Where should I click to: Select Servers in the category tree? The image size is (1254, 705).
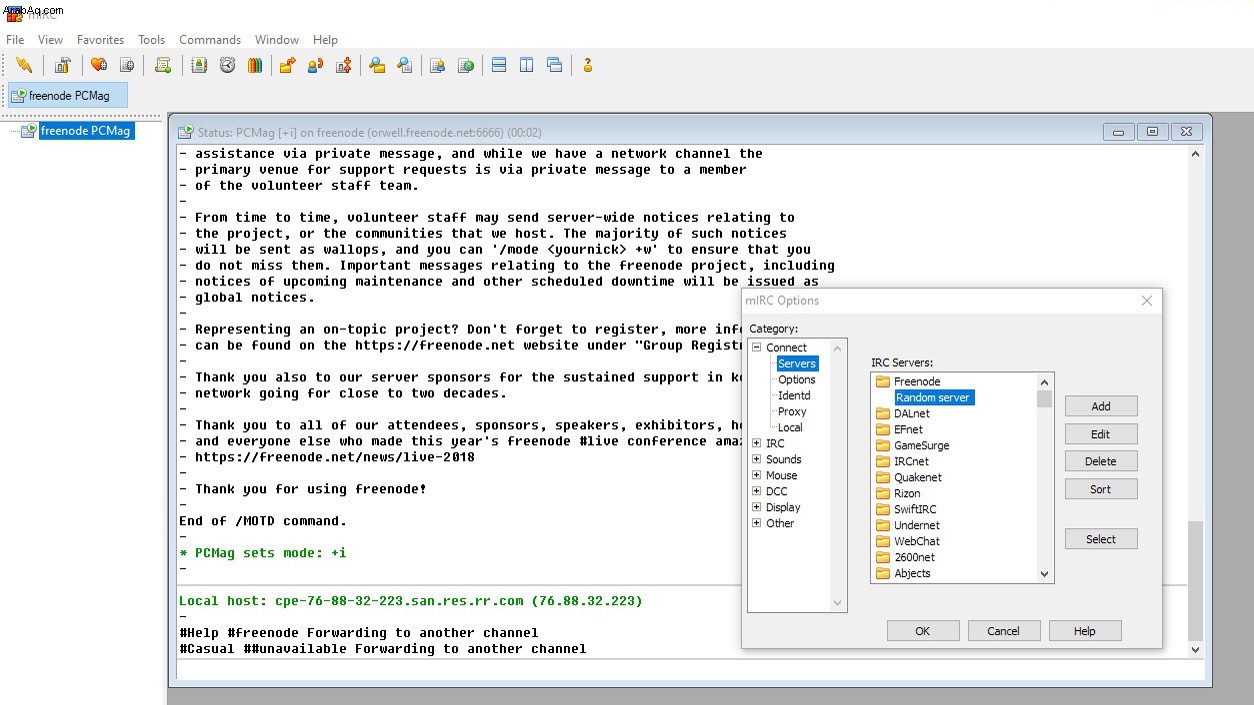point(797,364)
